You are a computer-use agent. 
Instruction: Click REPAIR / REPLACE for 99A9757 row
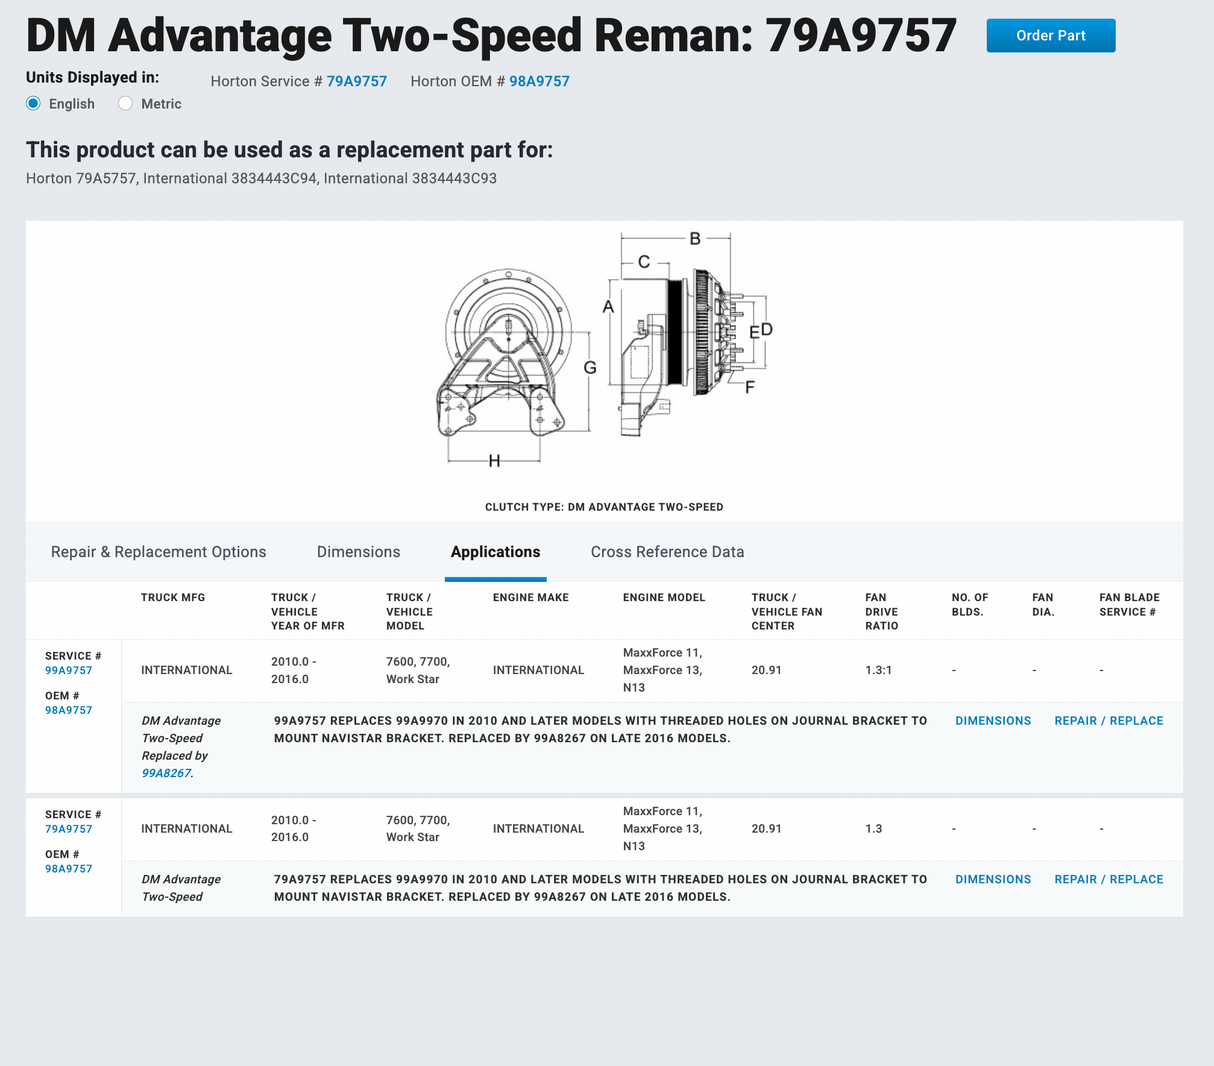1108,721
